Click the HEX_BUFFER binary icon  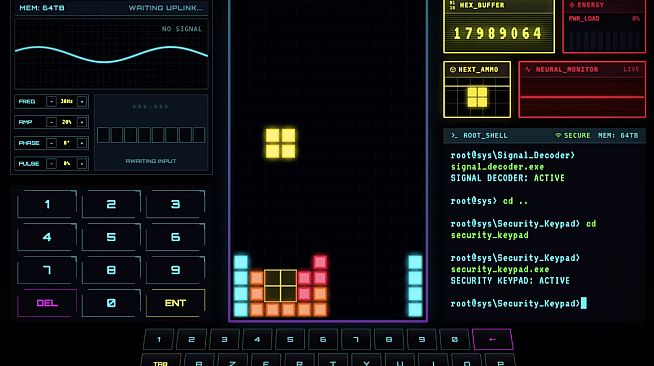452,5
